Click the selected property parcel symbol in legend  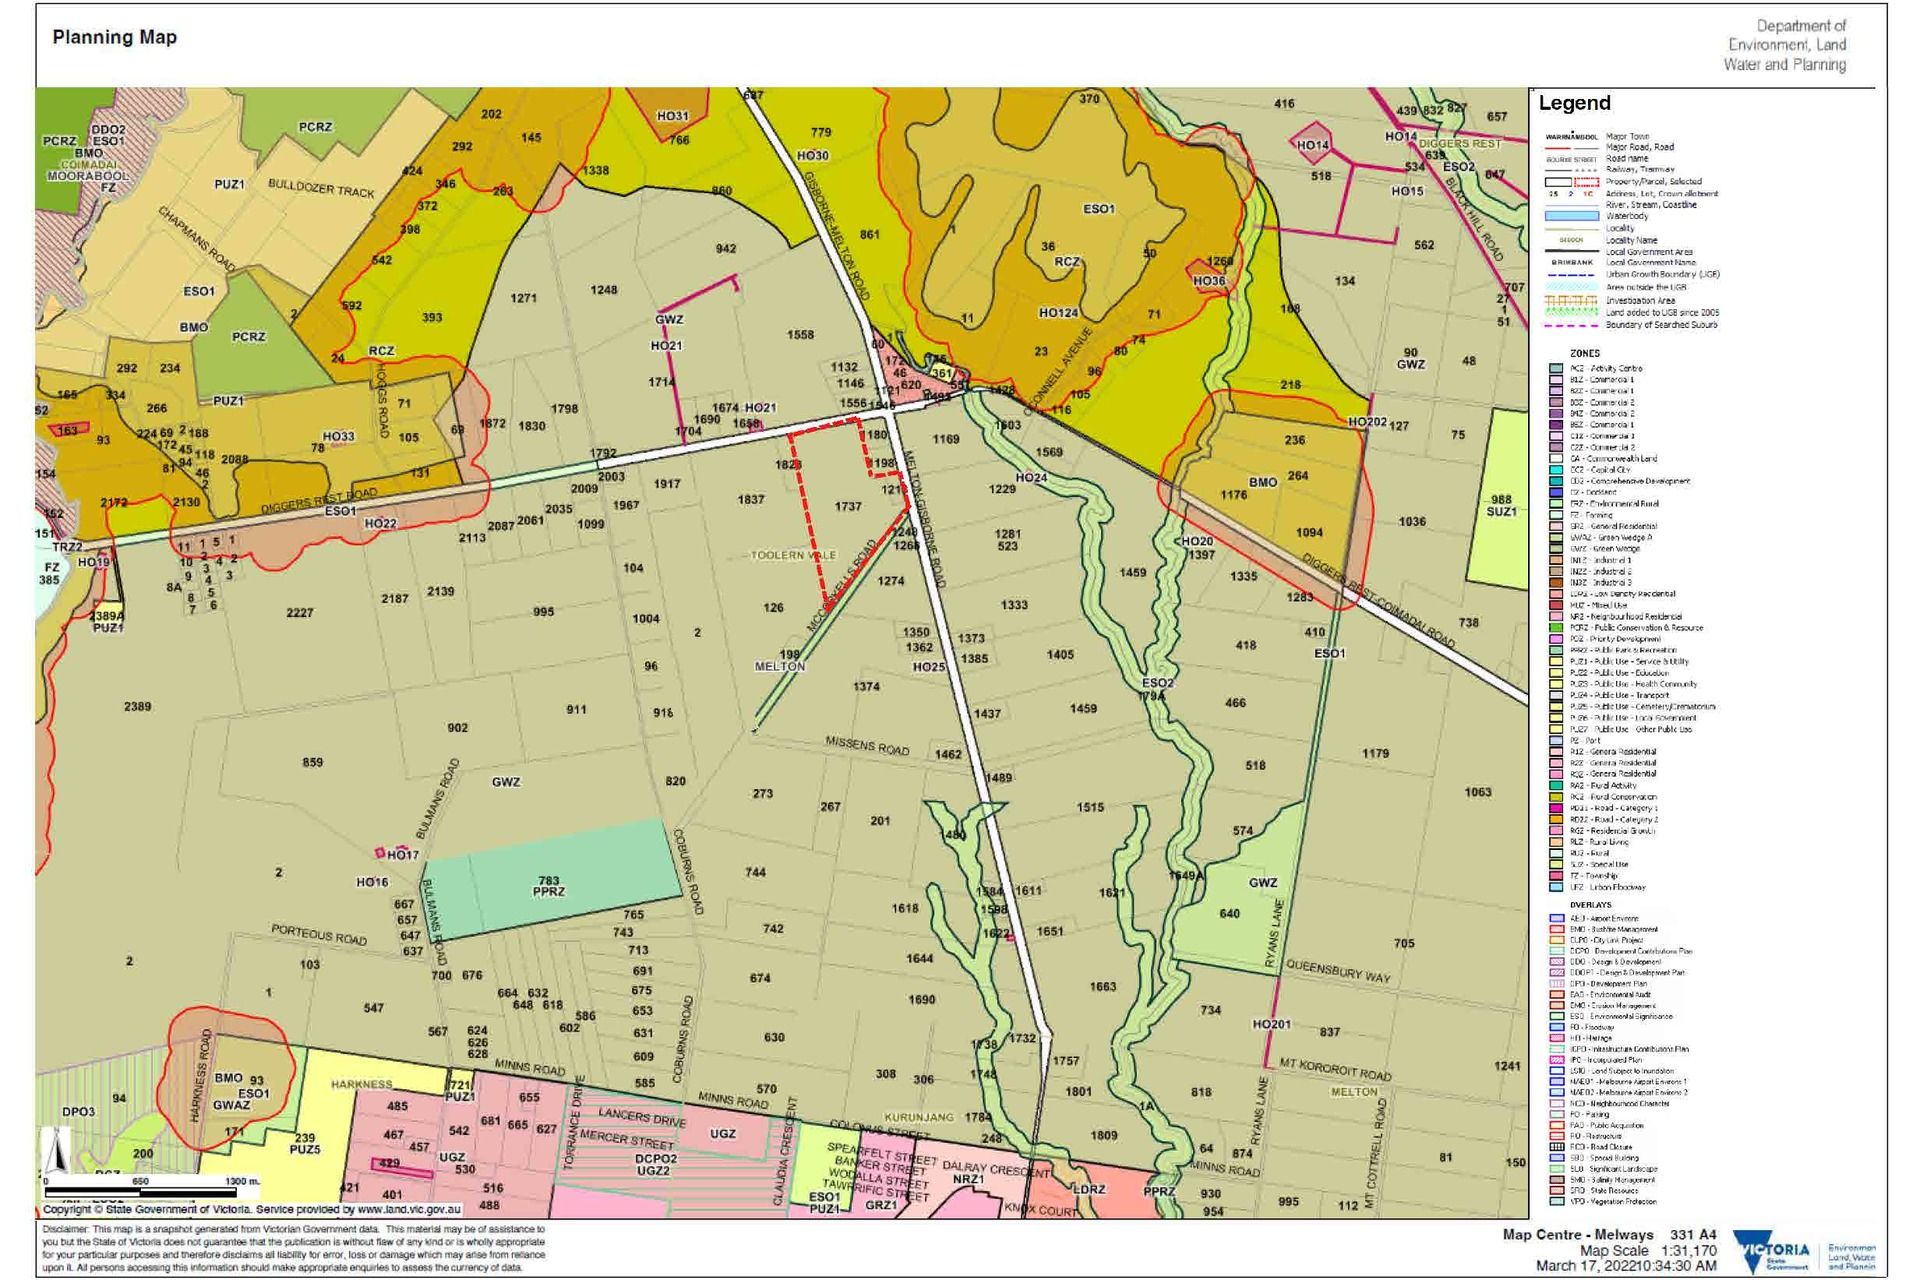pyautogui.click(x=1586, y=182)
